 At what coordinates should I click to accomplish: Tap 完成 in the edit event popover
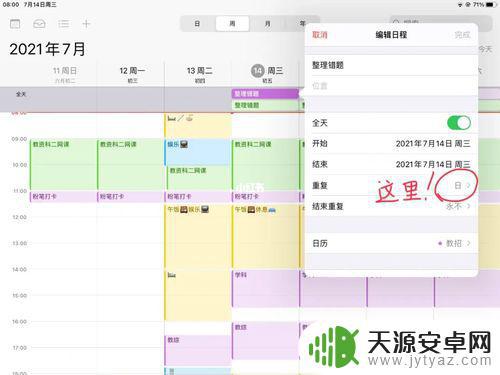point(462,35)
